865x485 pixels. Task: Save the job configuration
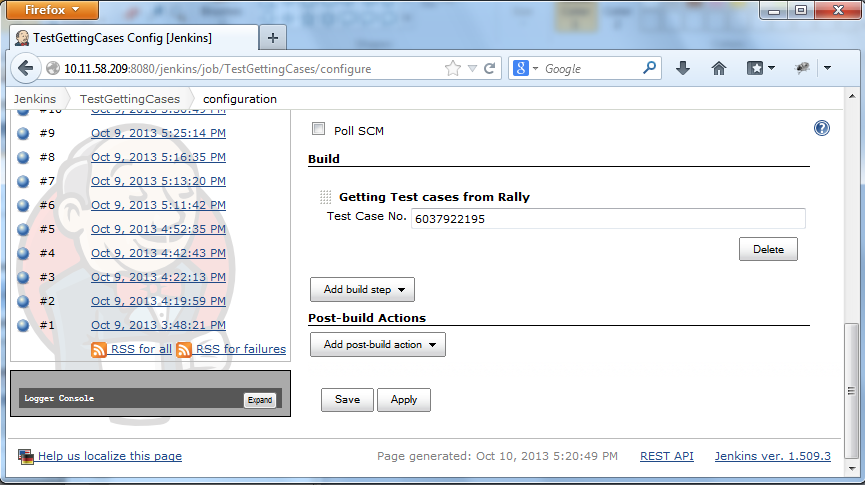(x=347, y=400)
